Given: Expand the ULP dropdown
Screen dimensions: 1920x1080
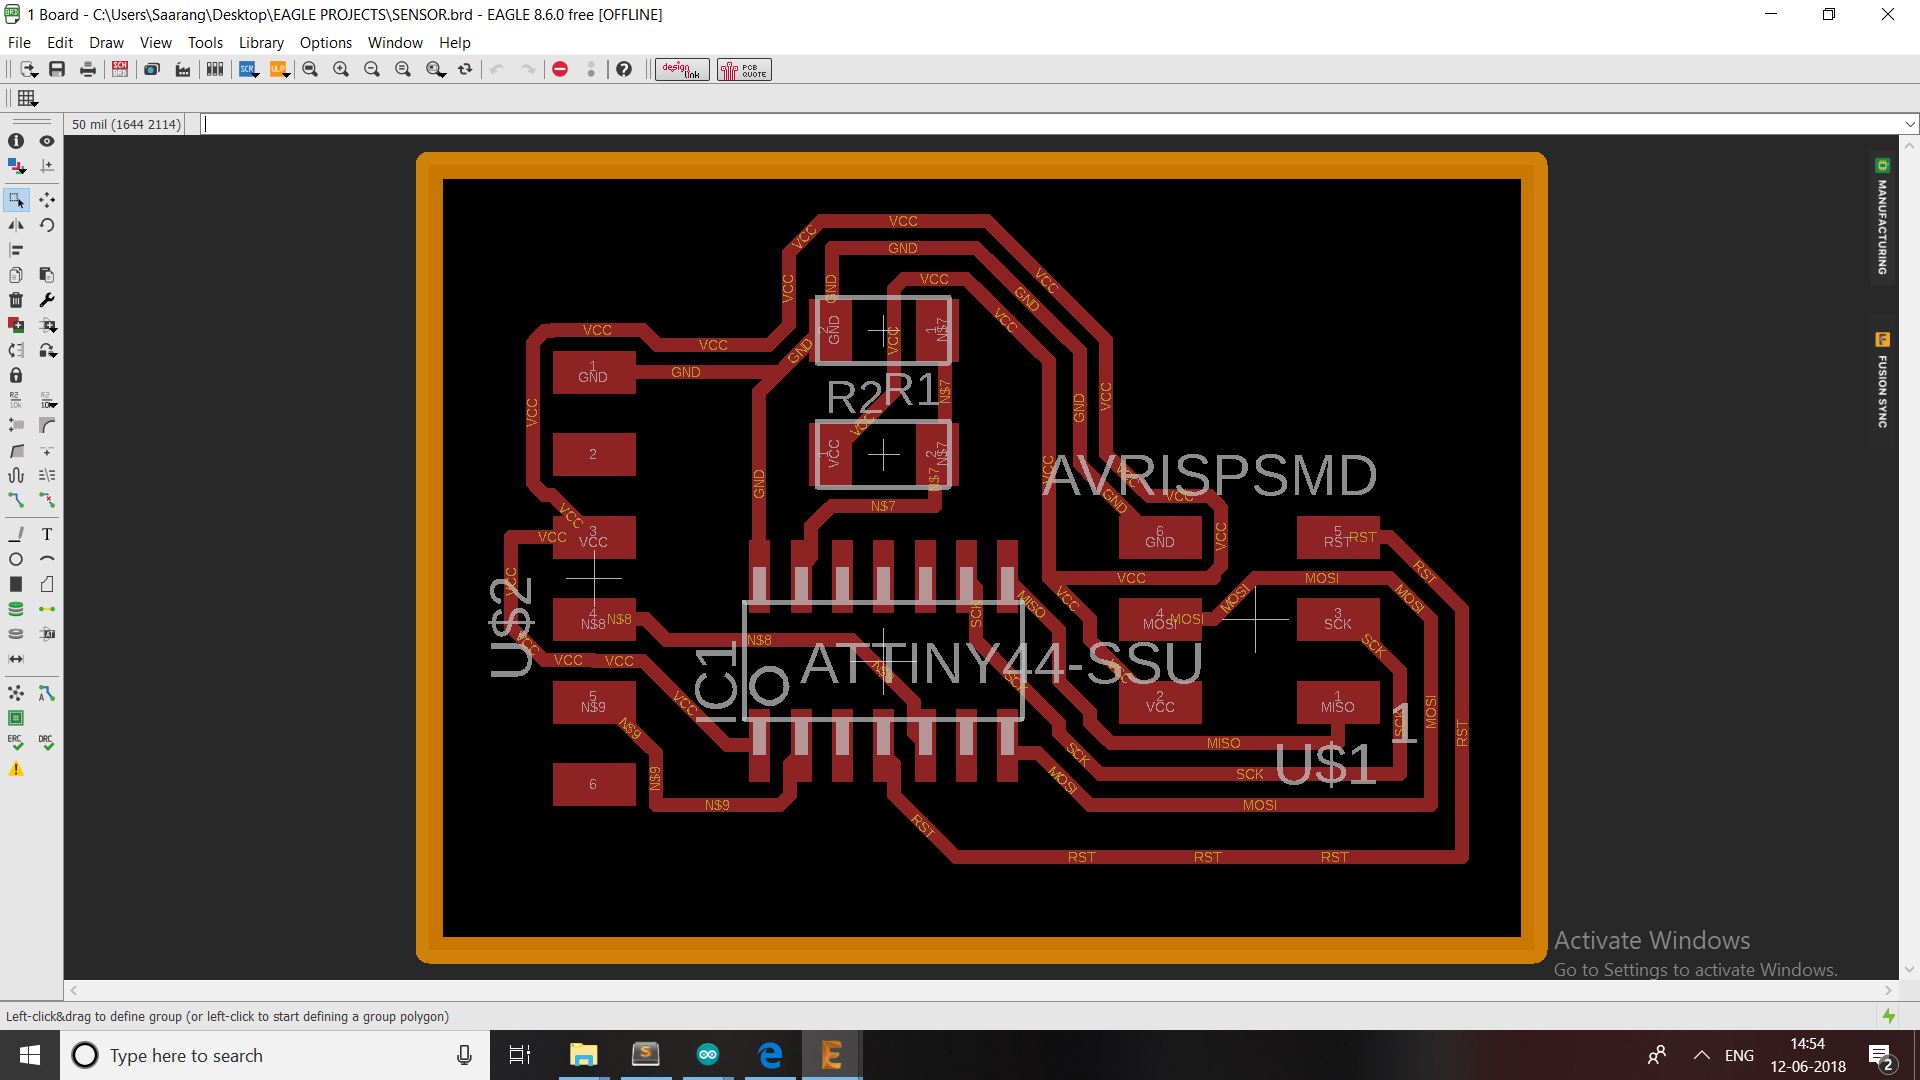Looking at the screenshot, I should (287, 74).
